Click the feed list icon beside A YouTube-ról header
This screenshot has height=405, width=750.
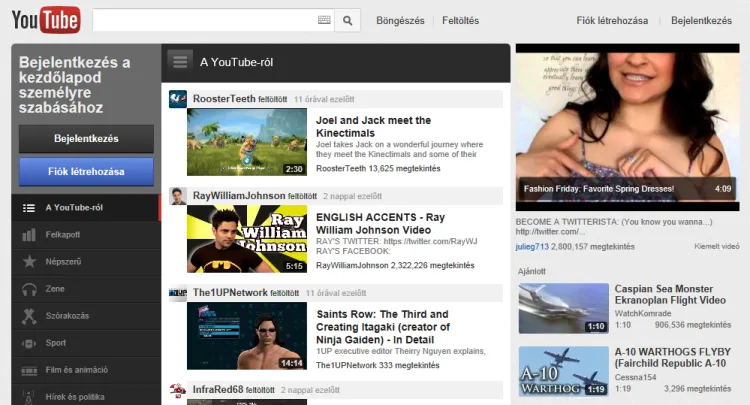click(x=180, y=61)
